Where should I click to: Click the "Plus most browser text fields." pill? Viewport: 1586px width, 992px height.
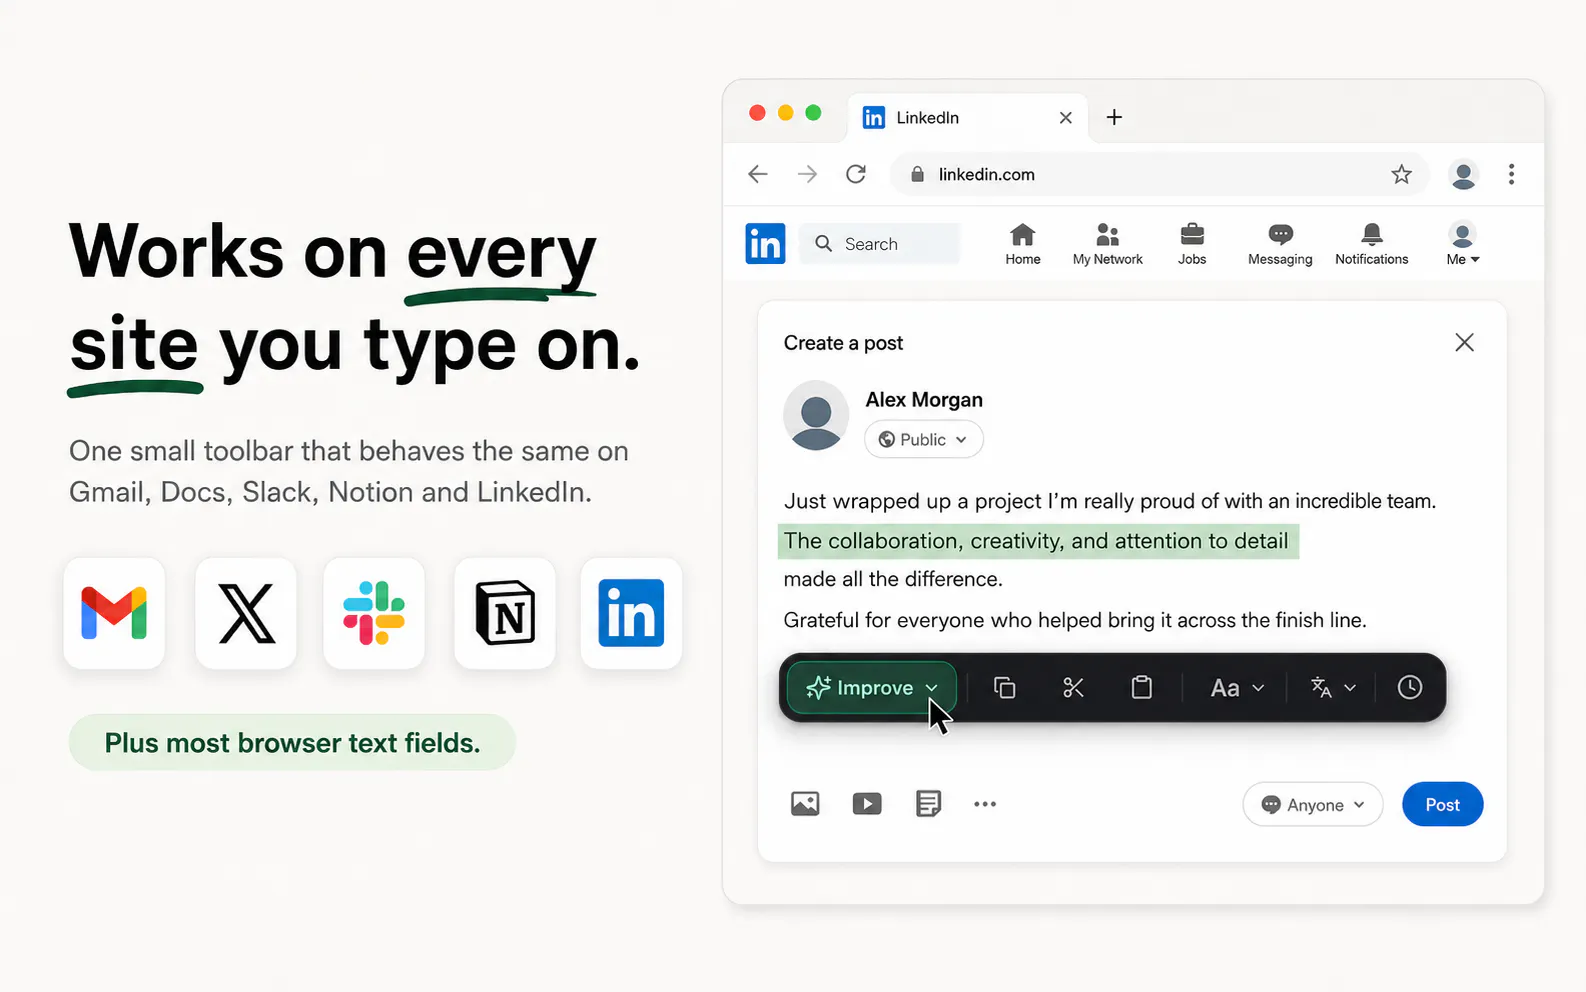pos(292,743)
